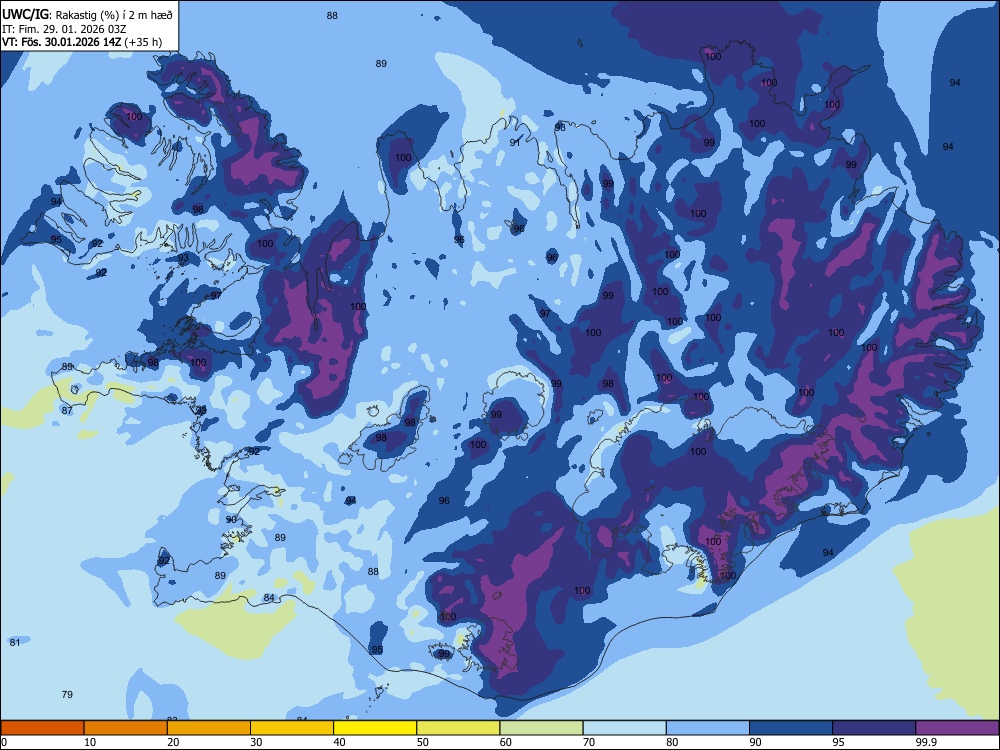Click the '87' humidity value on the map
Viewport: 1000px width, 750px height.
[x=67, y=411]
